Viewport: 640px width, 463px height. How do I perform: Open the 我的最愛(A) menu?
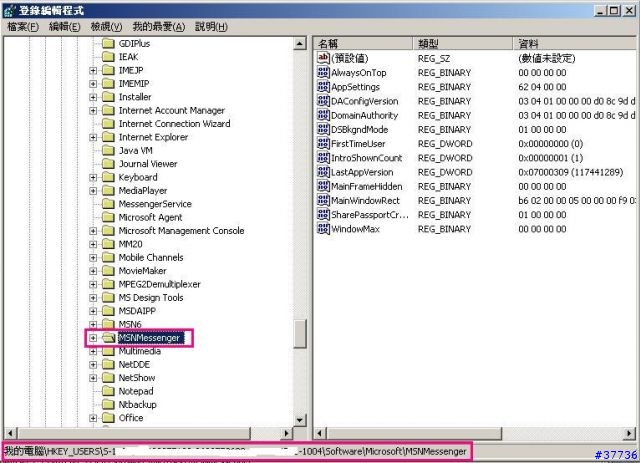(x=159, y=27)
